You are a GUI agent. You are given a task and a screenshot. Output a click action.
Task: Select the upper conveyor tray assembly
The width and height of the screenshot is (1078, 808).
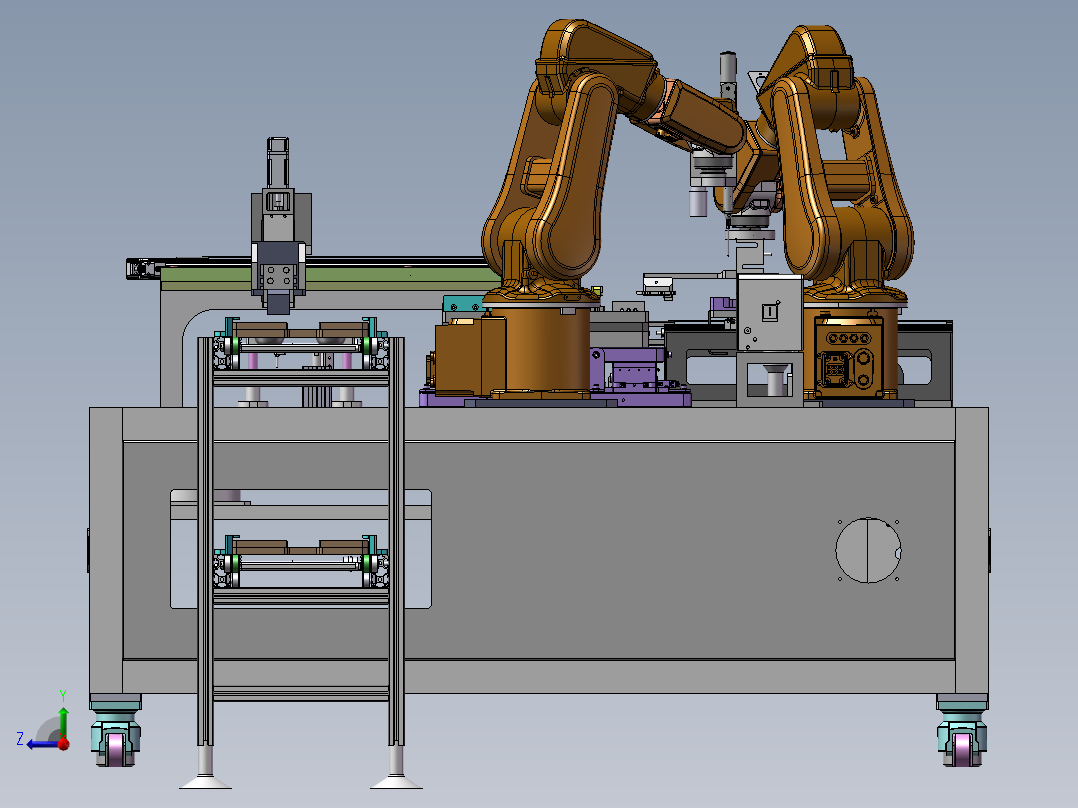(x=300, y=344)
